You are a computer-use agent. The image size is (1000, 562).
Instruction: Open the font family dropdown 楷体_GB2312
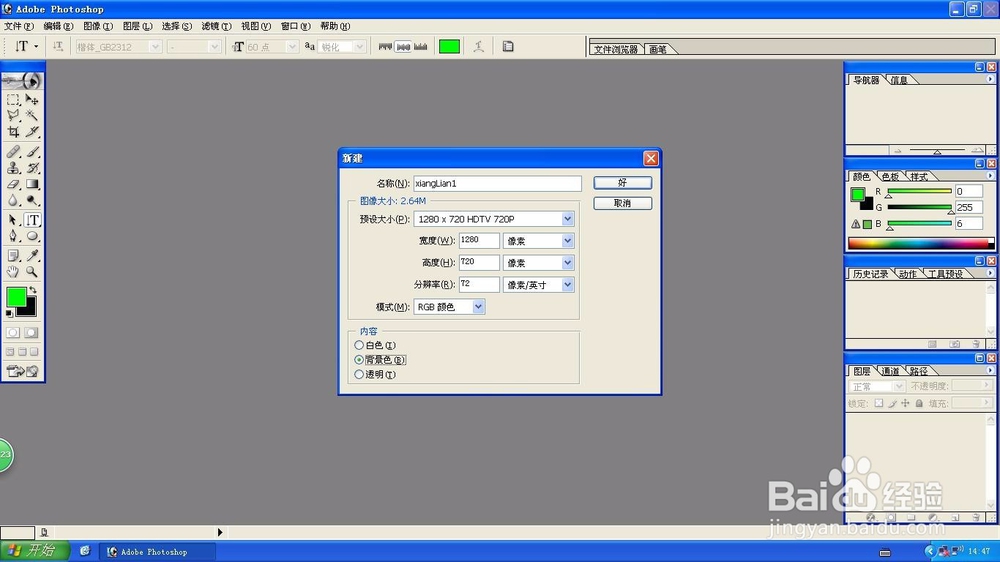[155, 47]
